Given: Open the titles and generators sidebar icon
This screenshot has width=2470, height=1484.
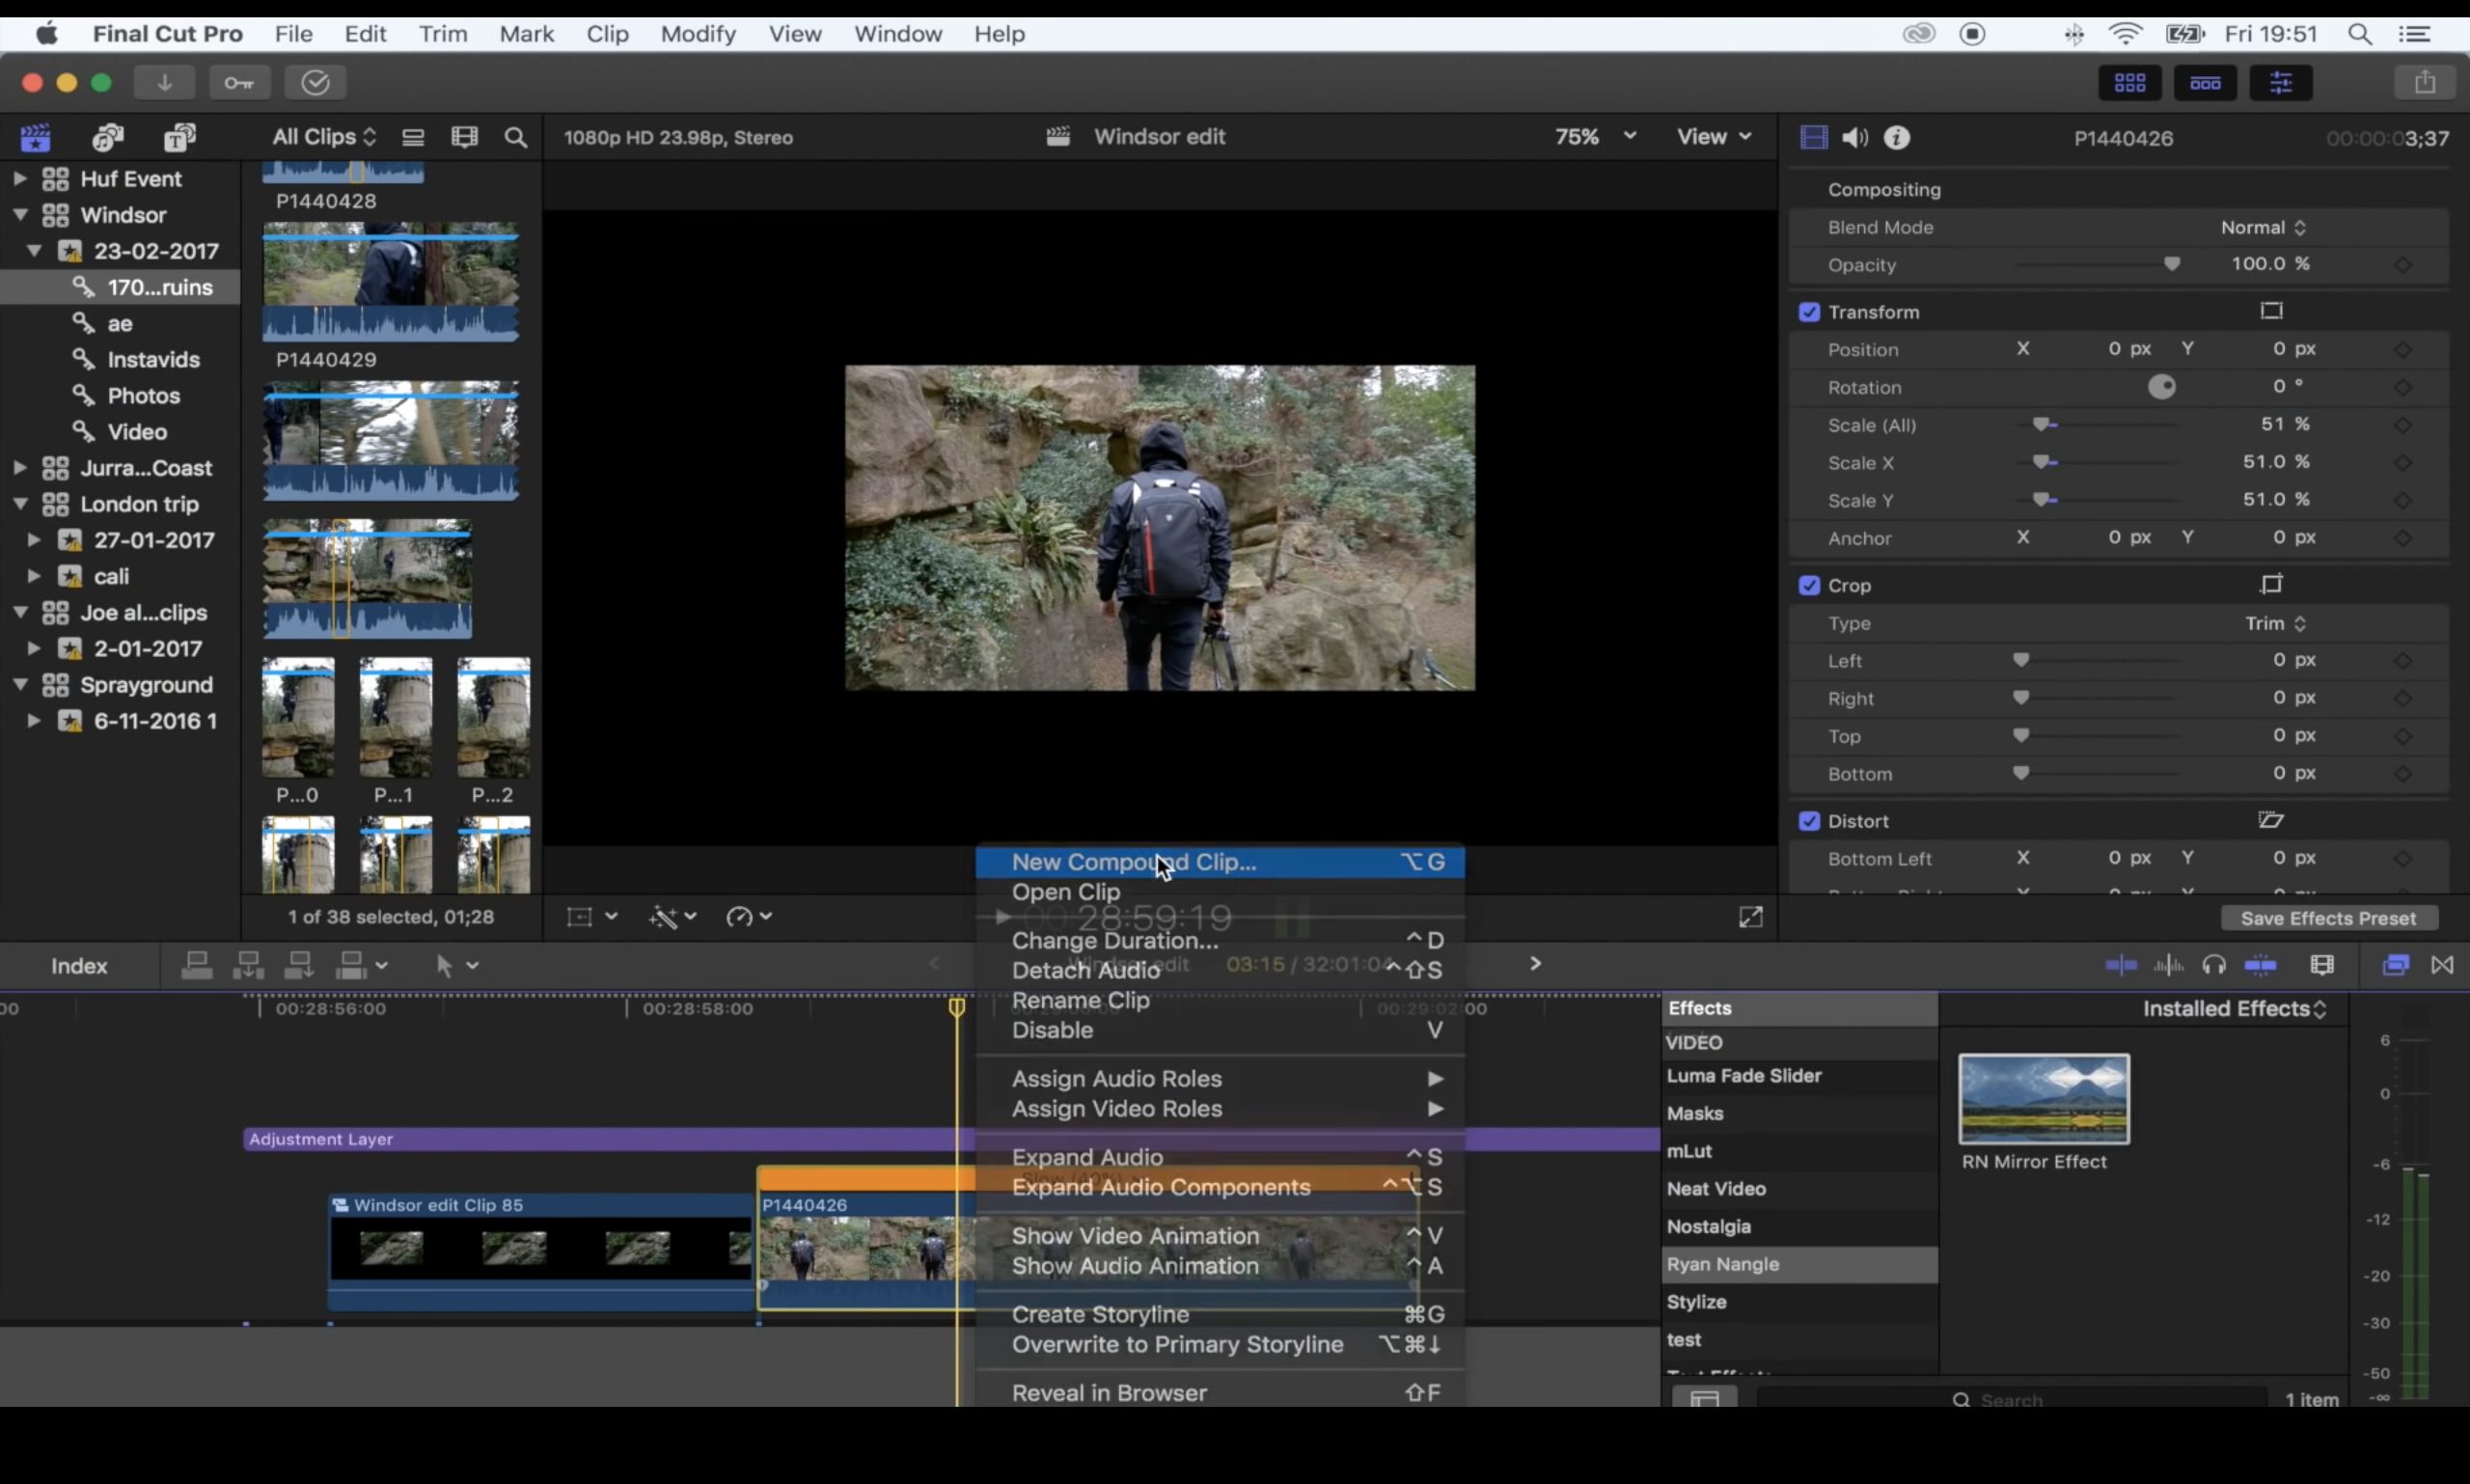Looking at the screenshot, I should [180, 138].
